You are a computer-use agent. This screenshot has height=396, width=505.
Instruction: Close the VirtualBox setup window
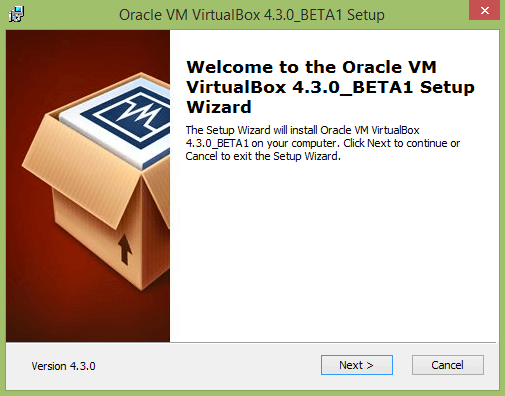pos(484,10)
